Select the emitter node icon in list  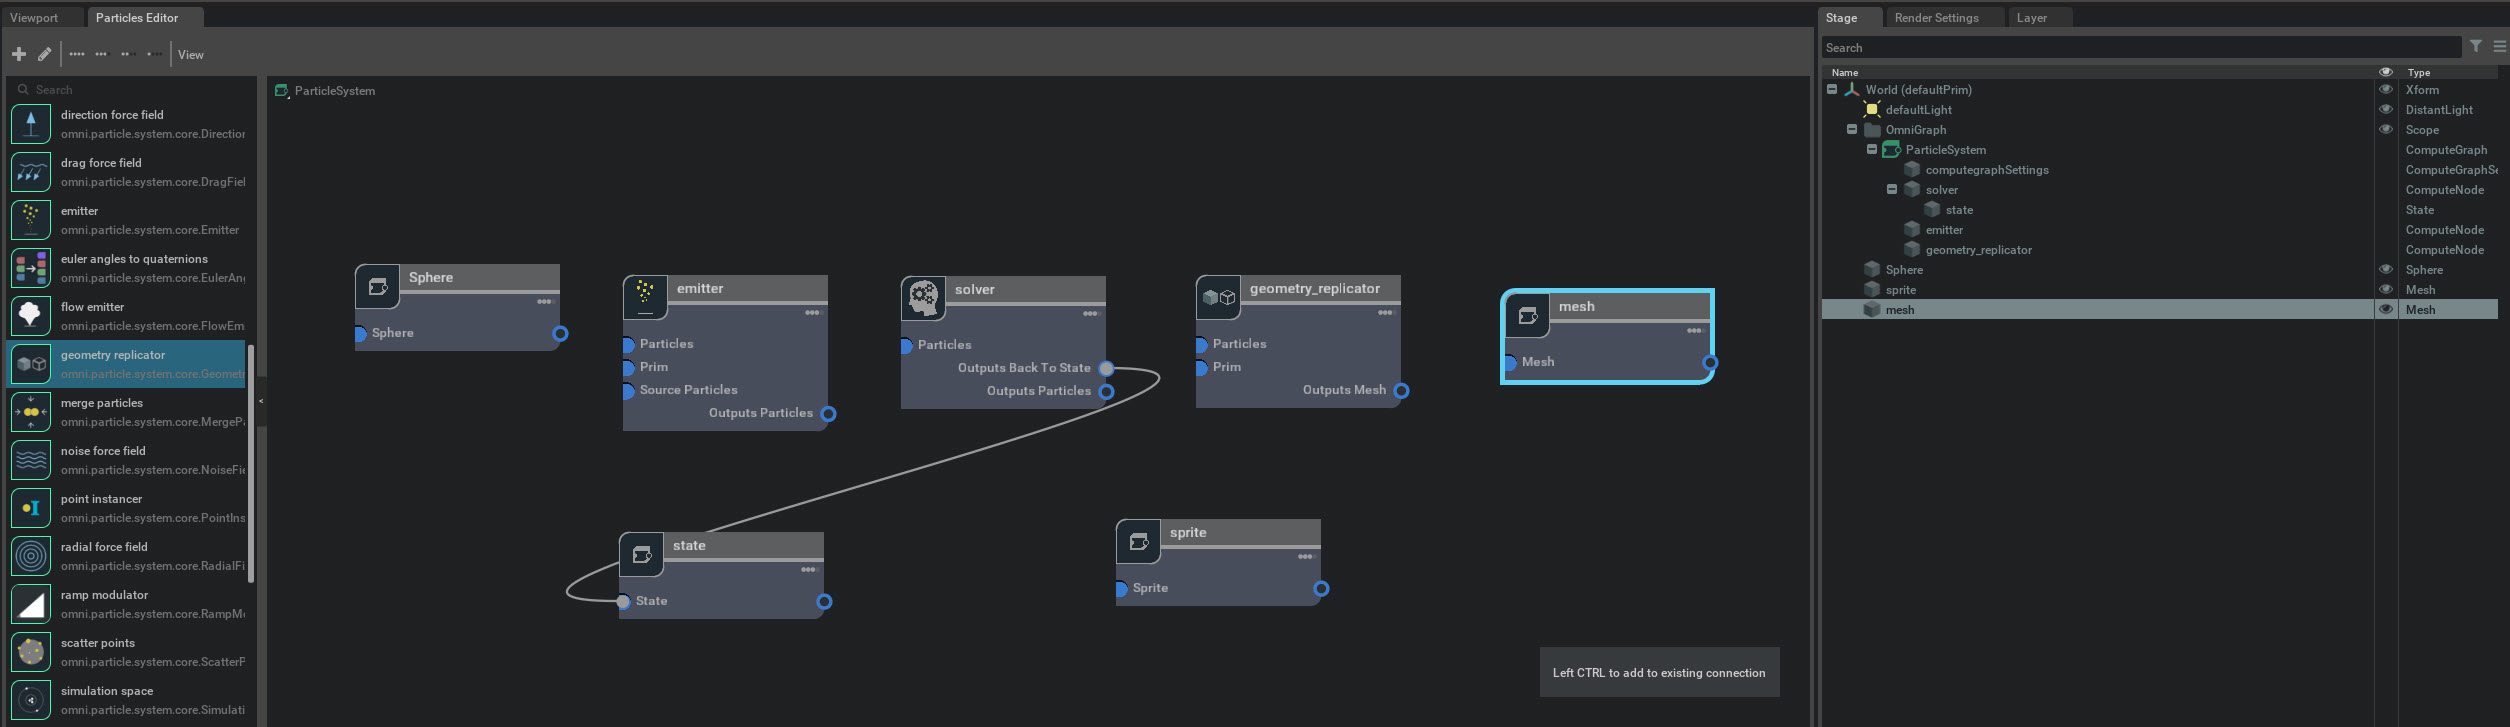[31, 220]
